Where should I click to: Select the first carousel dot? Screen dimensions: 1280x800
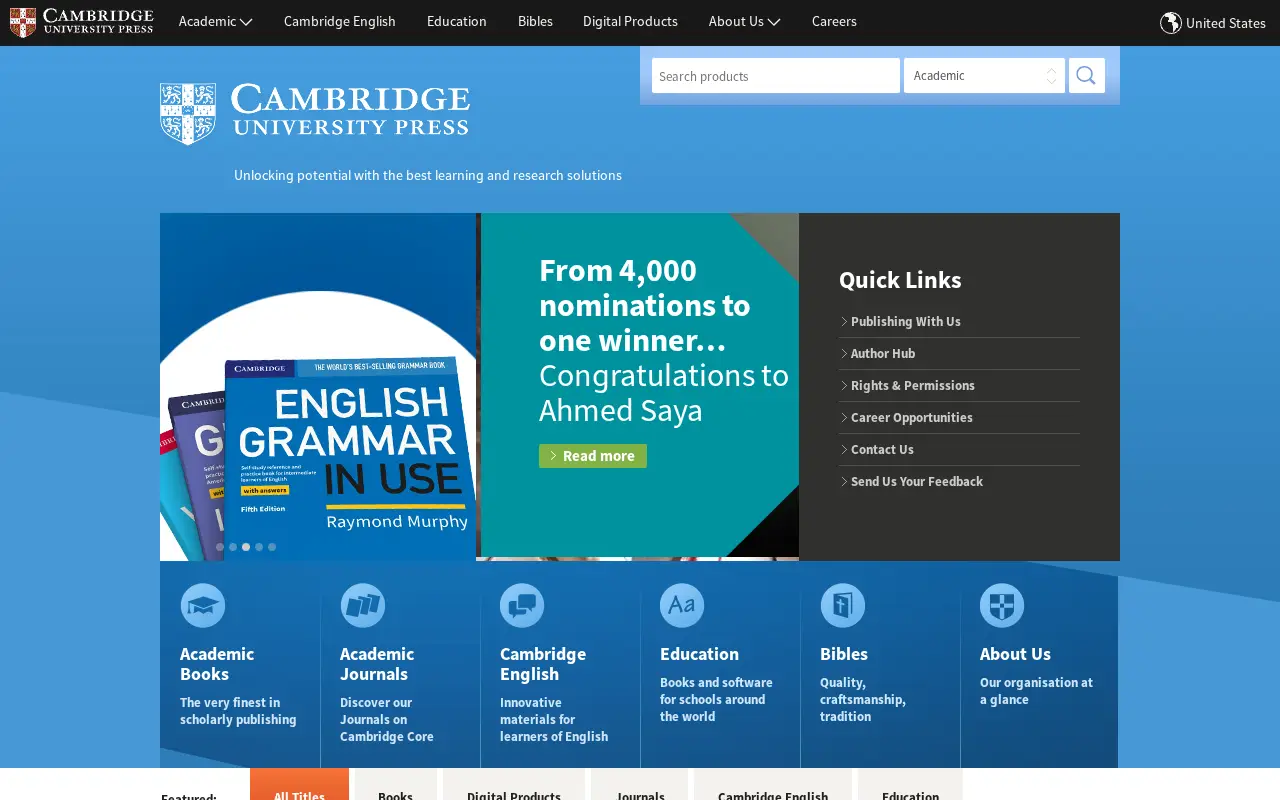point(220,547)
